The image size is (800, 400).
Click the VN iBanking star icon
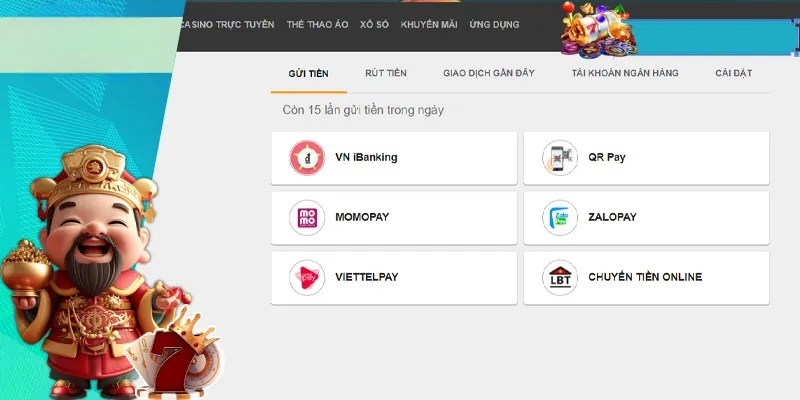307,158
